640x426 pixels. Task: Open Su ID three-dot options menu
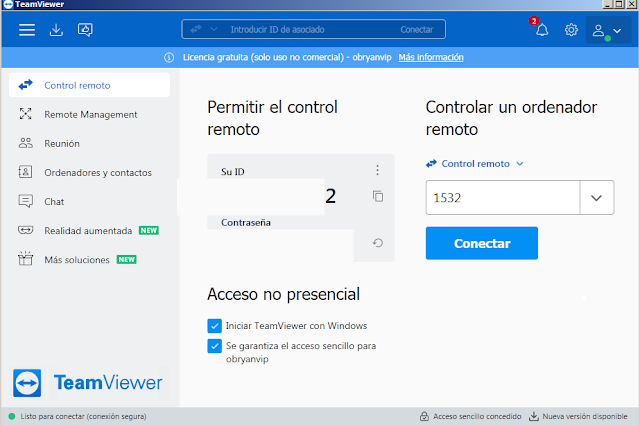(x=377, y=170)
